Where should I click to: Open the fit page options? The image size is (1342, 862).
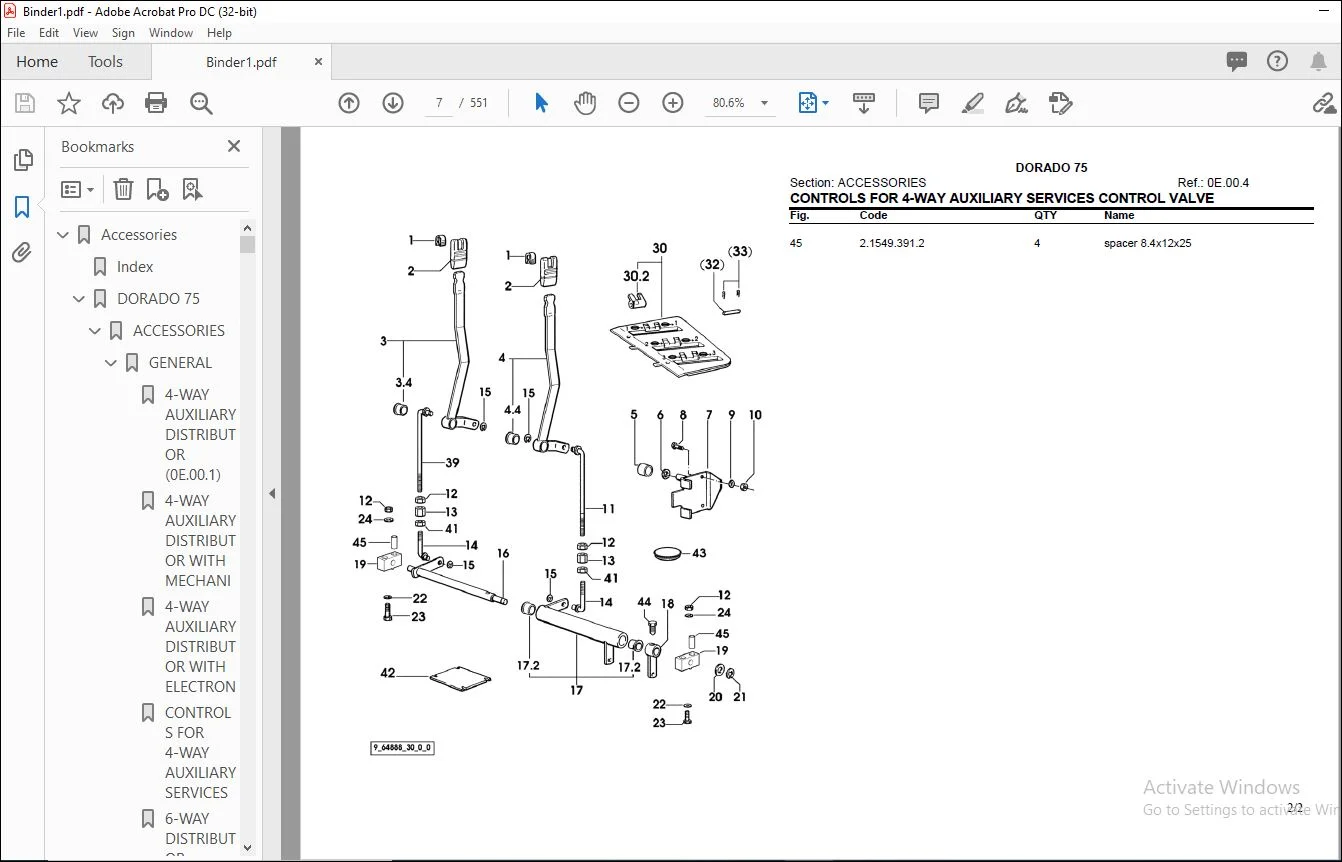[x=813, y=103]
